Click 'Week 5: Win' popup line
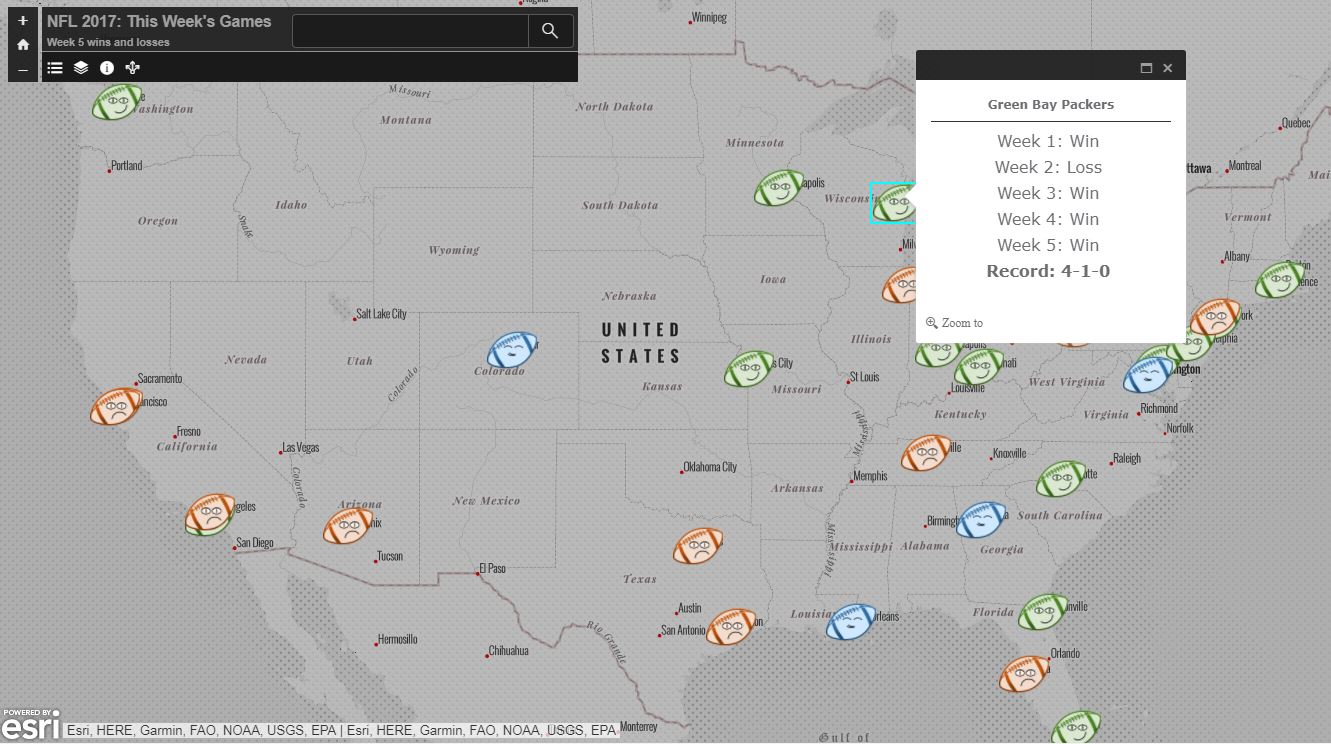The width and height of the screenshot is (1331, 744). (1048, 245)
